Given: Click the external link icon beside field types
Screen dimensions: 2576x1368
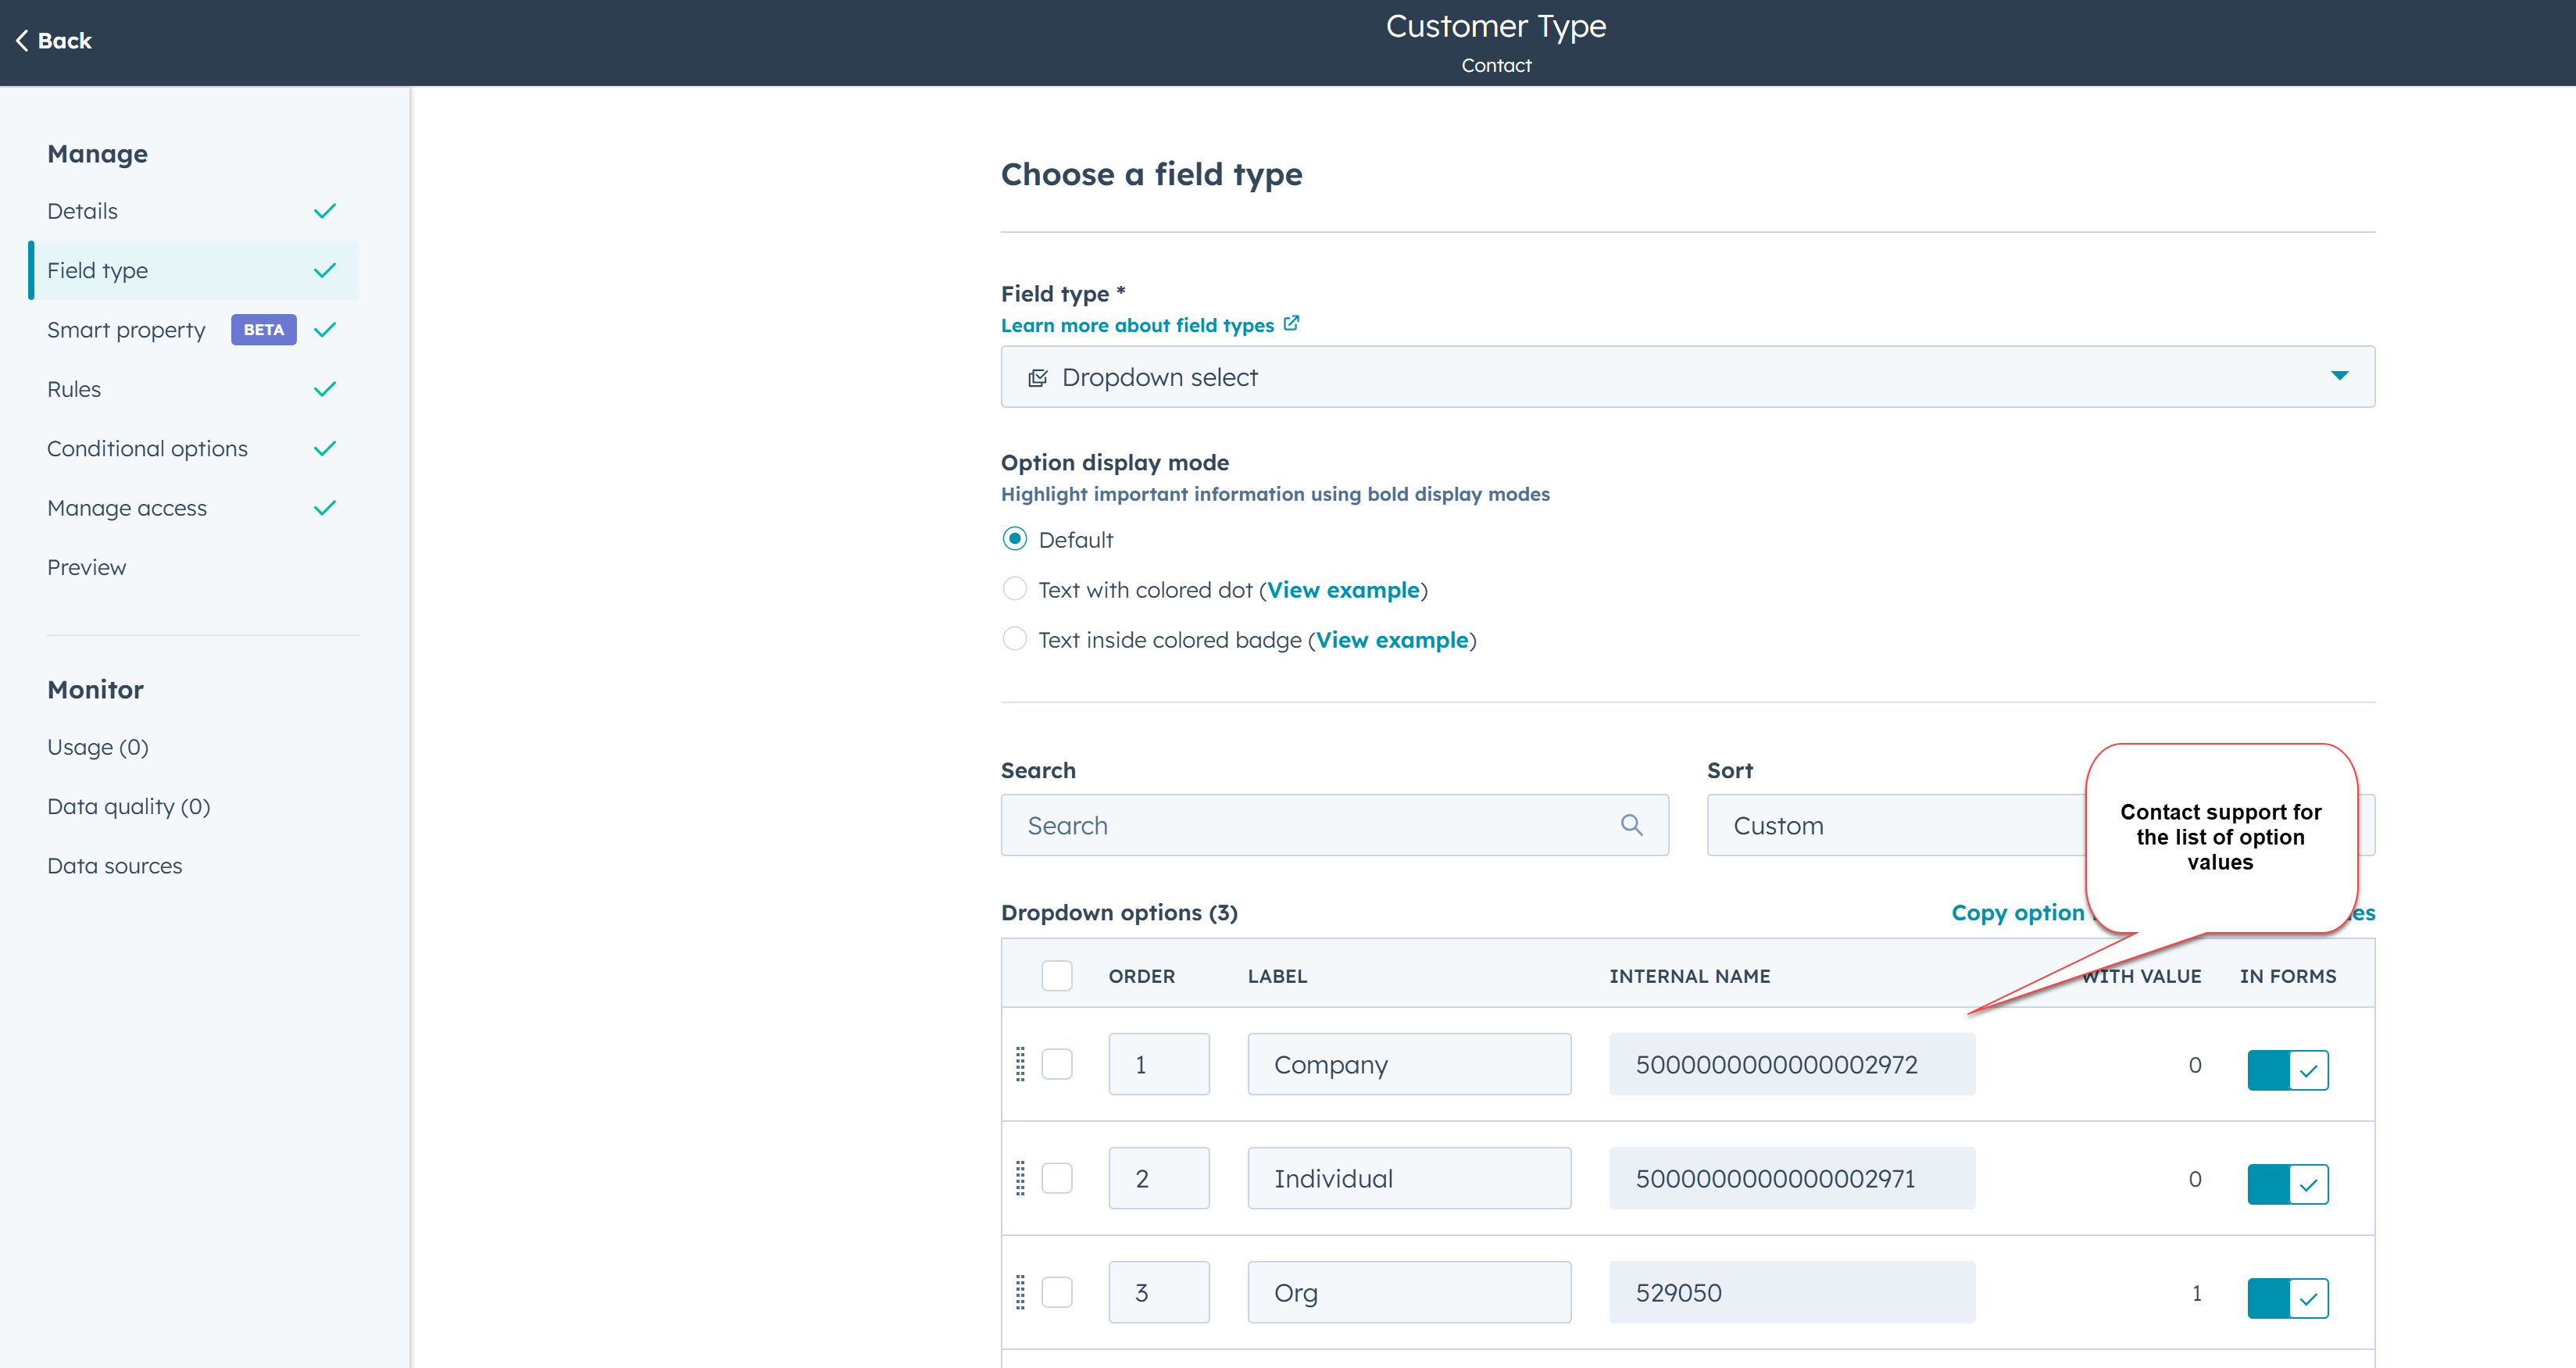Looking at the screenshot, I should point(1291,324).
